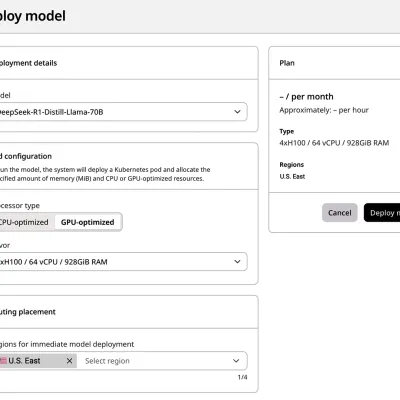Image resolution: width=400 pixels, height=400 pixels.
Task: Click the U.S. East flag icon
Action: click(3, 361)
